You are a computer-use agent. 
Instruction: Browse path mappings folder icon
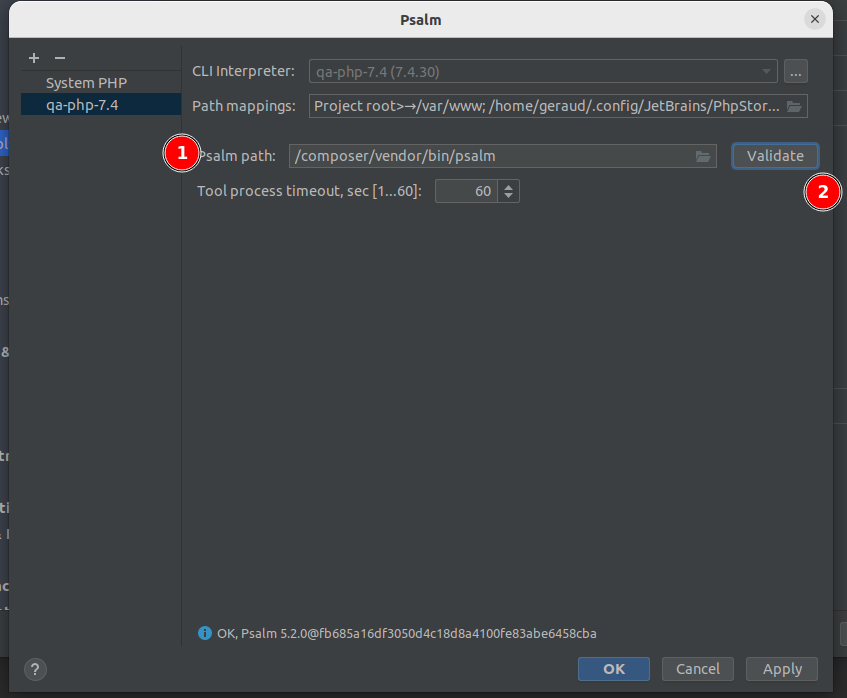click(x=794, y=106)
